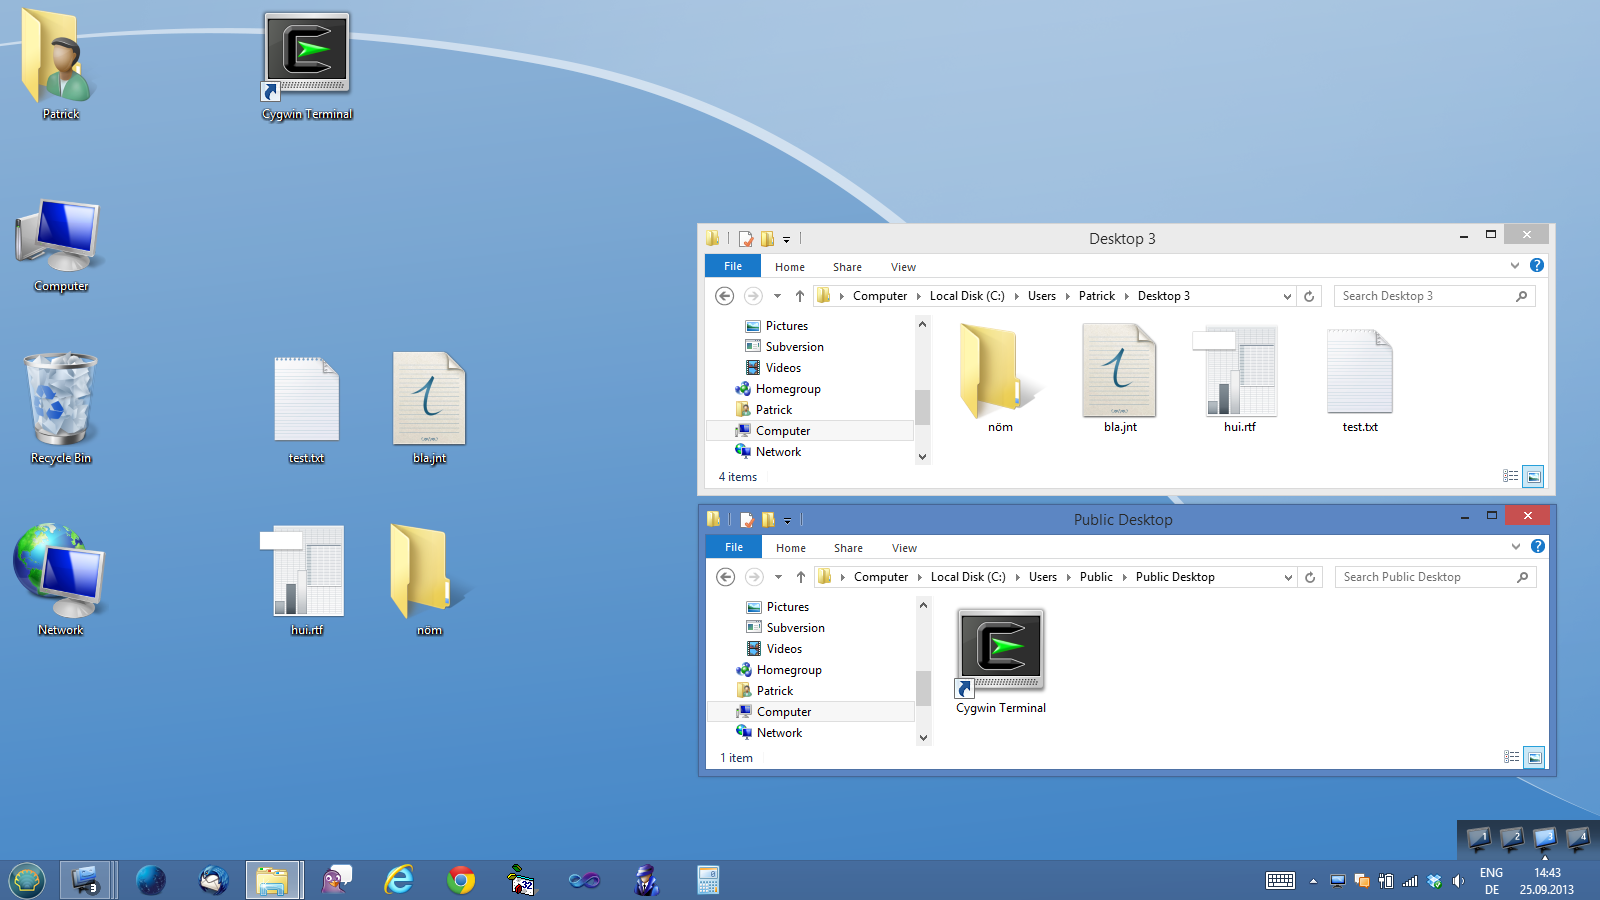Open Google Chrome from the taskbar

point(460,880)
